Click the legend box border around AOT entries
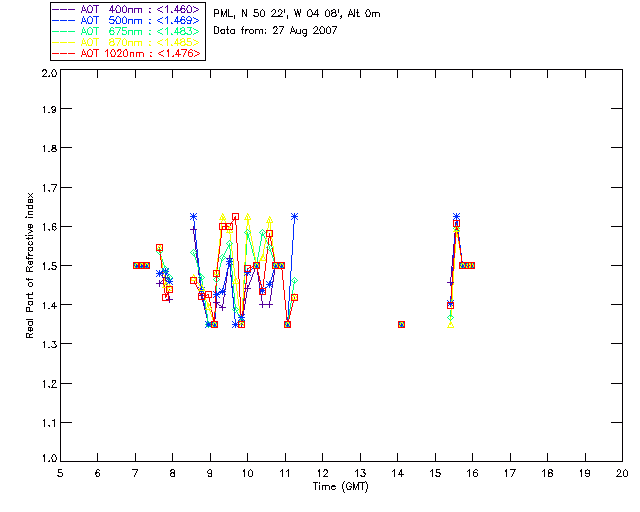The width and height of the screenshot is (640, 512). (128, 31)
